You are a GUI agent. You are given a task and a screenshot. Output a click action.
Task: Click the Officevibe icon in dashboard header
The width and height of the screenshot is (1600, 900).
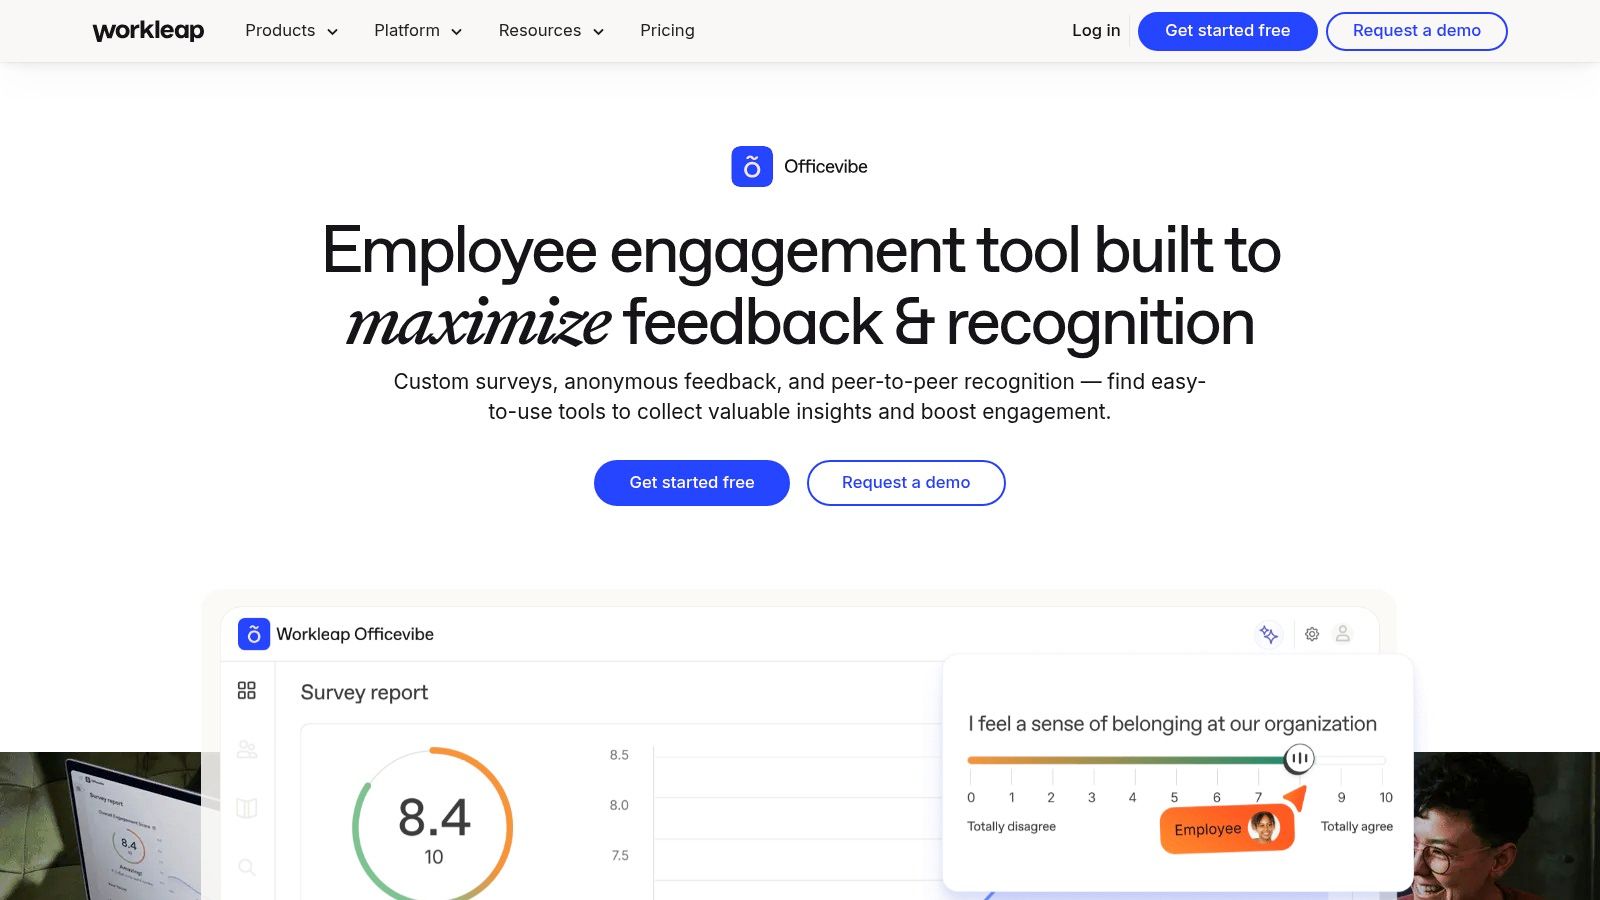coord(254,634)
